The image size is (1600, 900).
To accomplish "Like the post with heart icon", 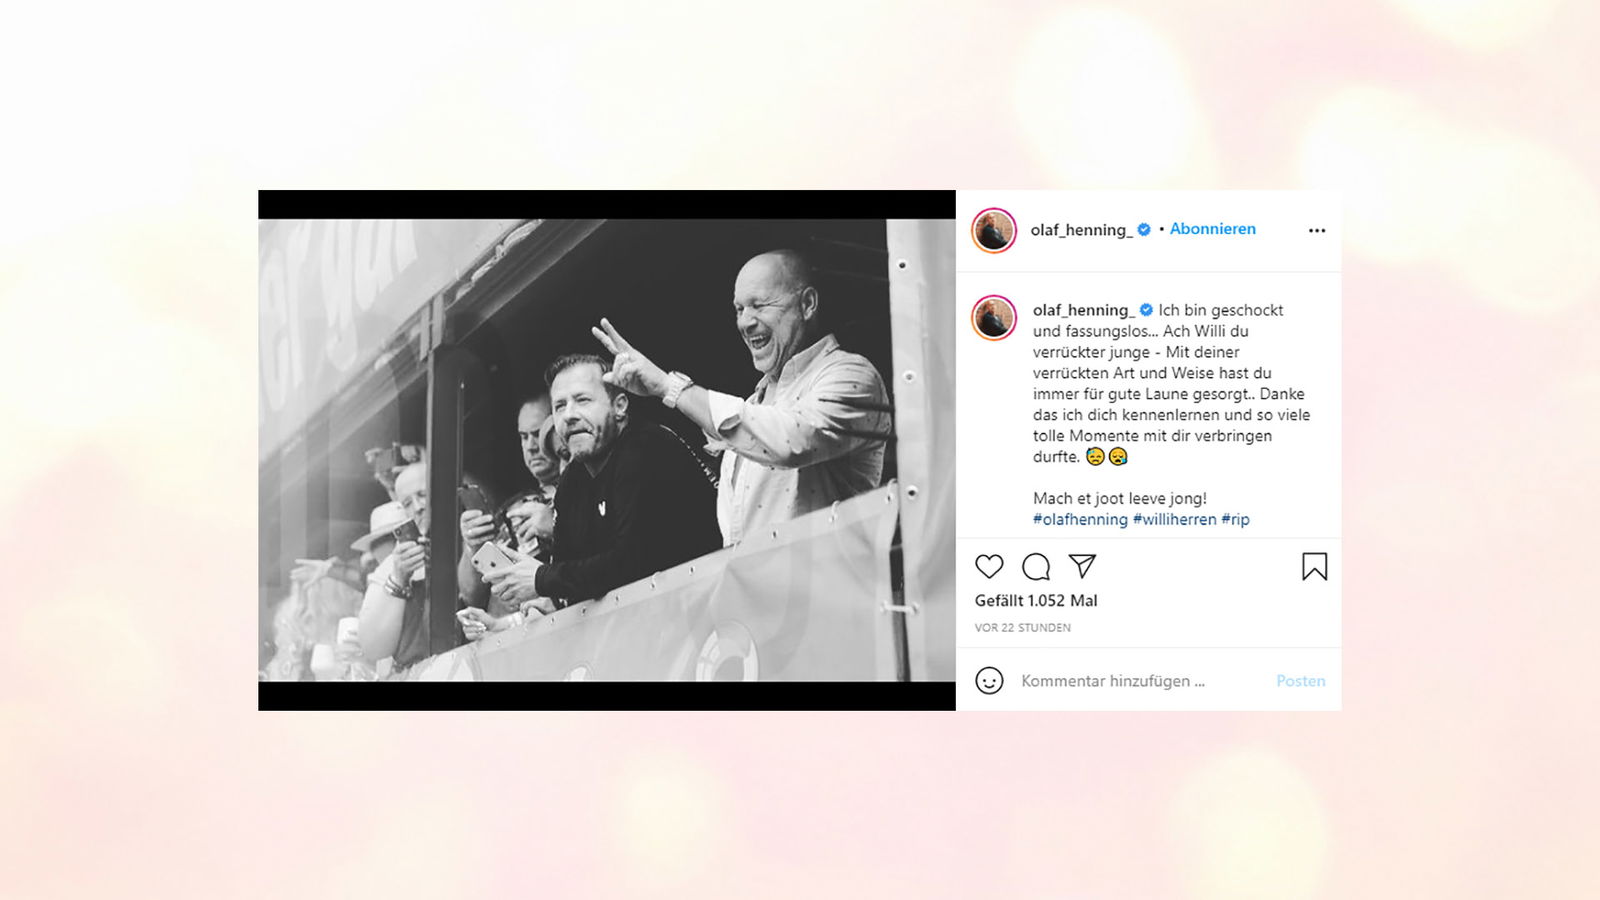I will tap(989, 567).
